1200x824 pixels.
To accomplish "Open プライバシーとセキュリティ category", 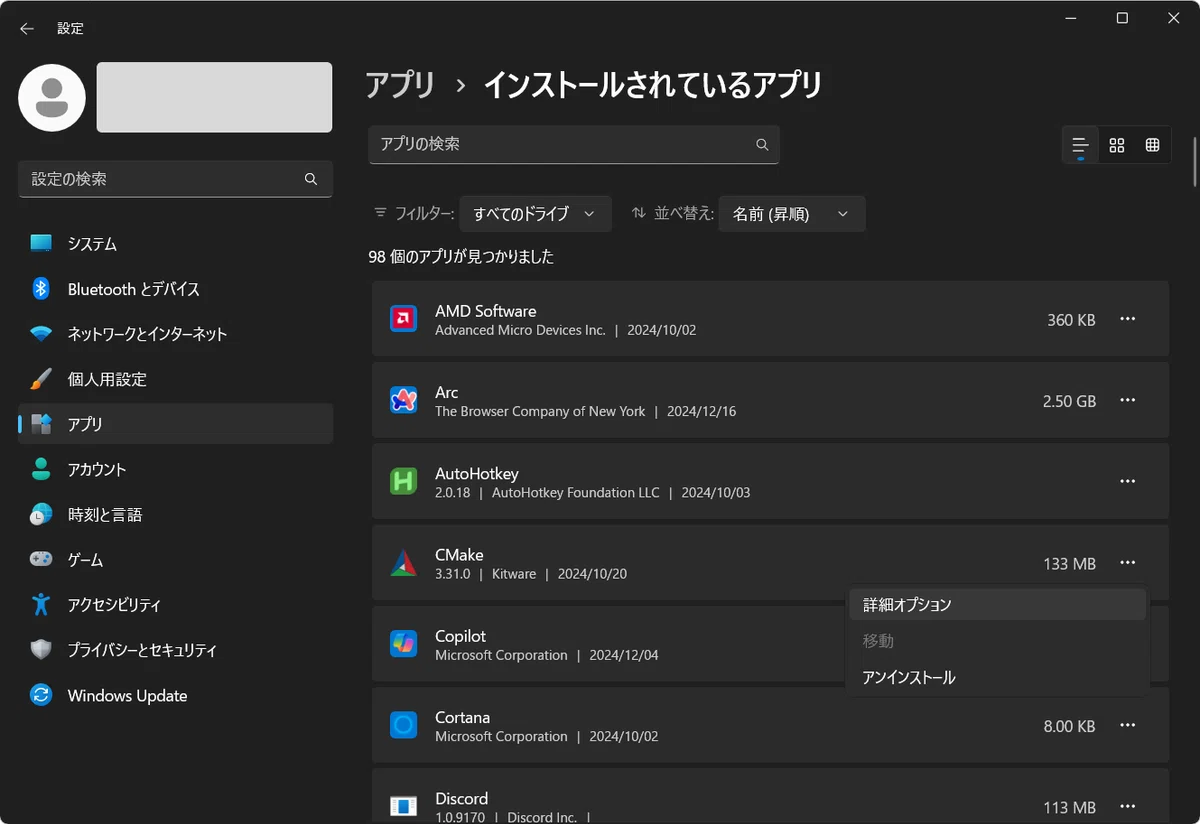I will click(x=175, y=650).
